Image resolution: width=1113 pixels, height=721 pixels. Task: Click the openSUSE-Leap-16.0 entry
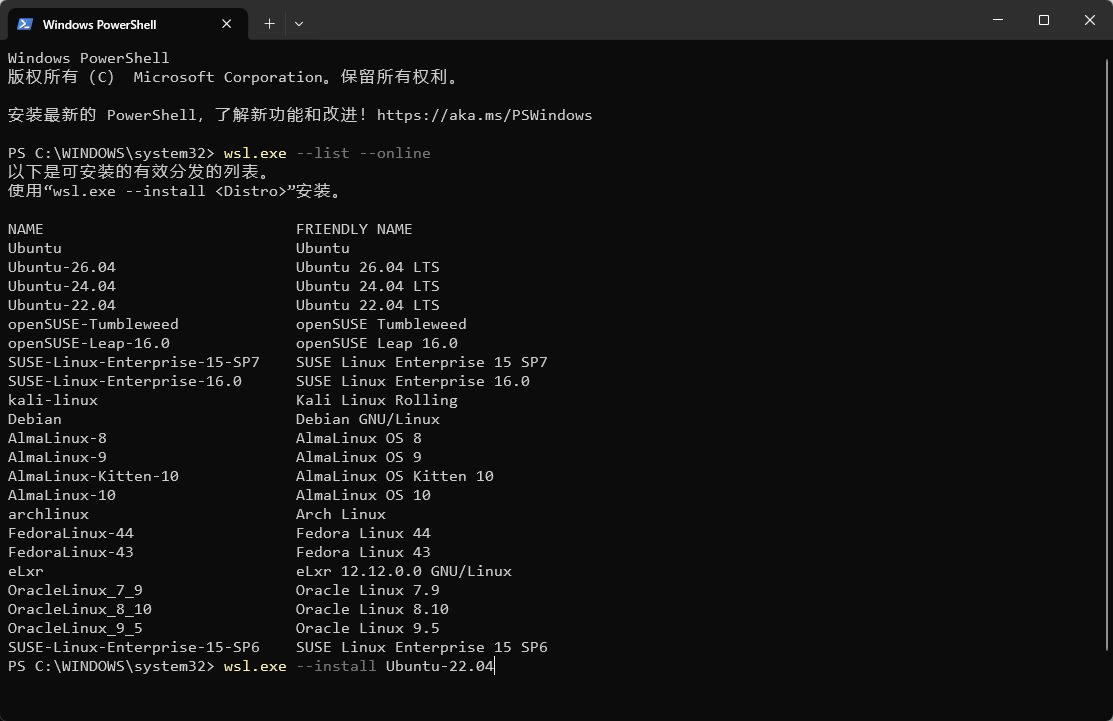click(x=89, y=343)
